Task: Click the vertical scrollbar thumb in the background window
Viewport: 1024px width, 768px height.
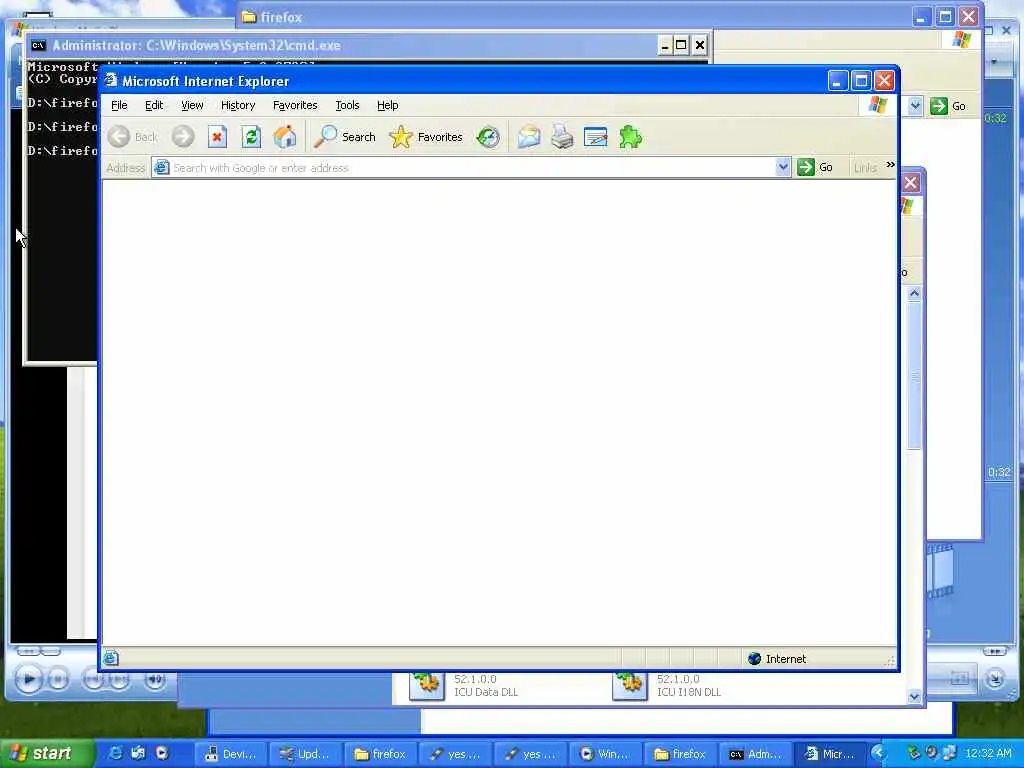Action: [x=914, y=376]
